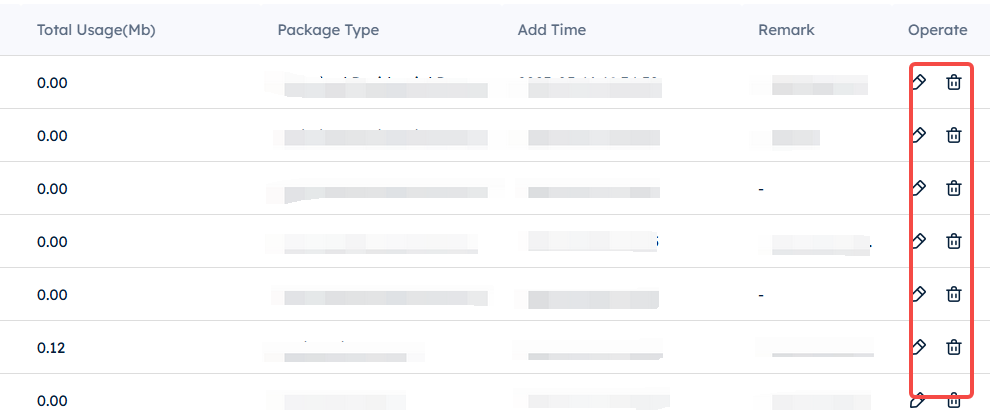990x410 pixels.
Task: Select the 0.12 total usage cell
Action: [51, 347]
